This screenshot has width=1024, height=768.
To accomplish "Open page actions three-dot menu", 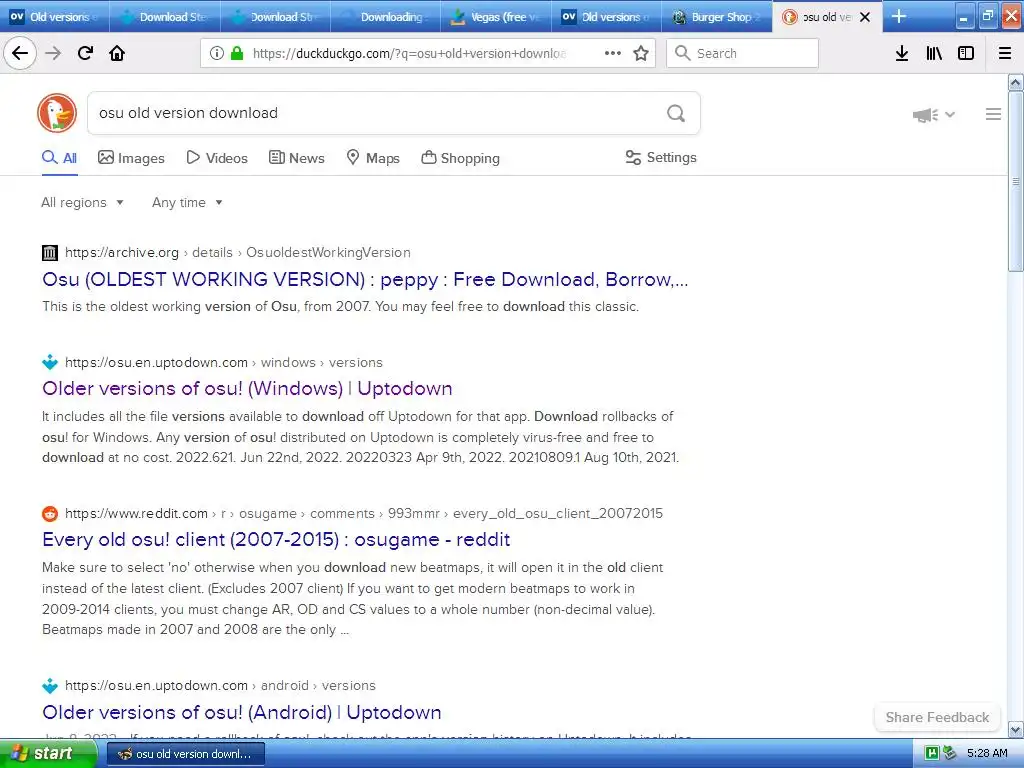I will (613, 53).
